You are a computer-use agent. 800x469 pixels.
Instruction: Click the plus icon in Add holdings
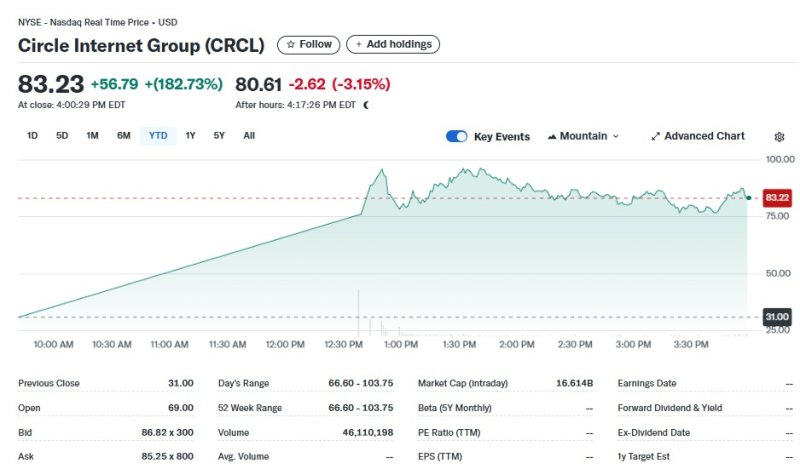pos(359,44)
